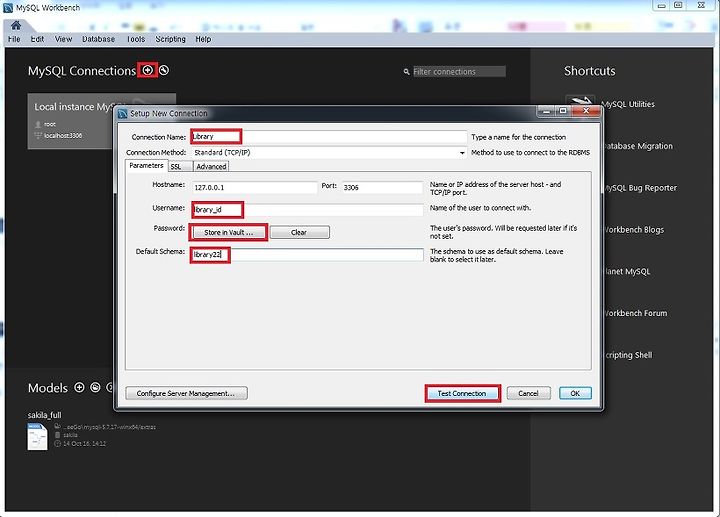Click the MySQL Utilities shortcut icon
The width and height of the screenshot is (720, 517).
580,102
